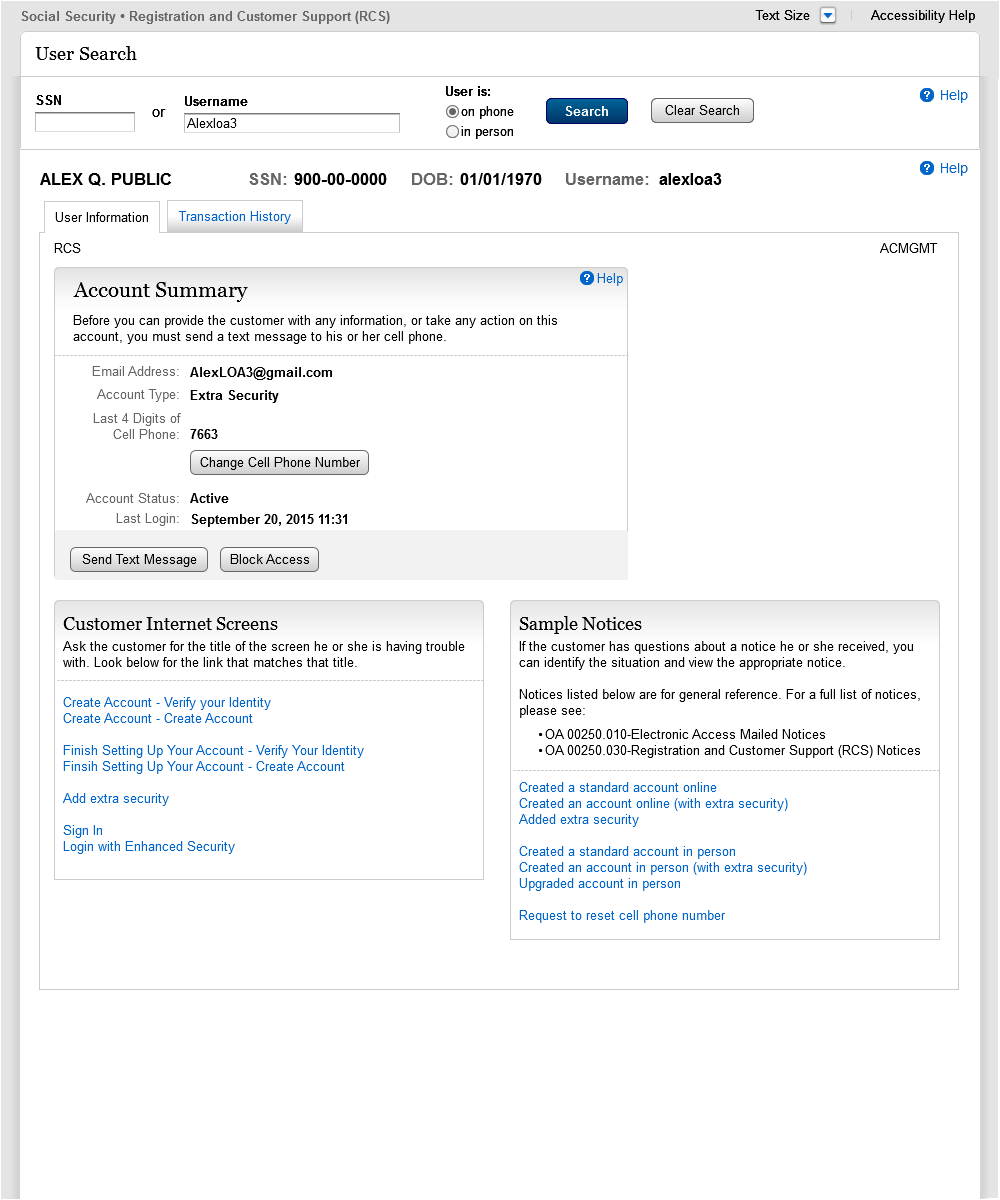The height and width of the screenshot is (1200, 1000).
Task: Click the Account Status value Active
Action: pos(209,498)
